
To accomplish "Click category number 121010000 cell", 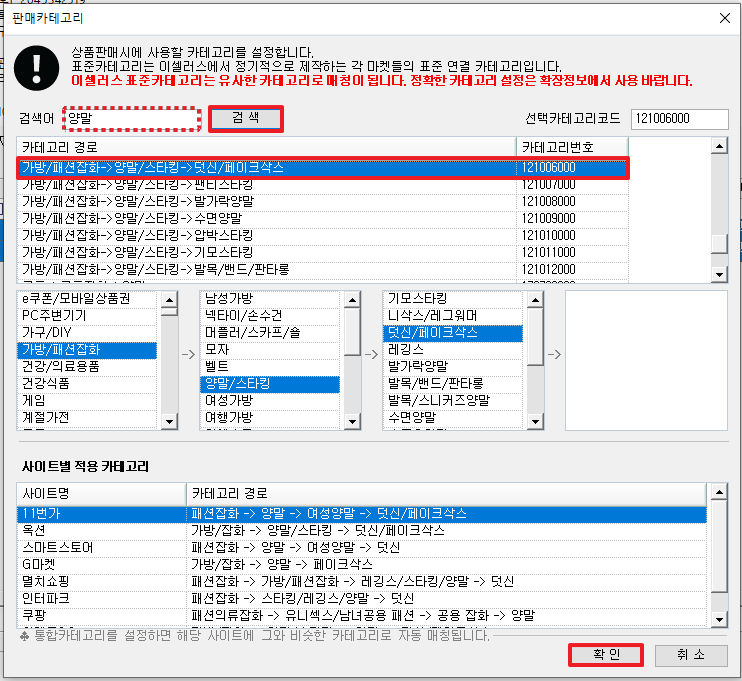I will (x=572, y=236).
